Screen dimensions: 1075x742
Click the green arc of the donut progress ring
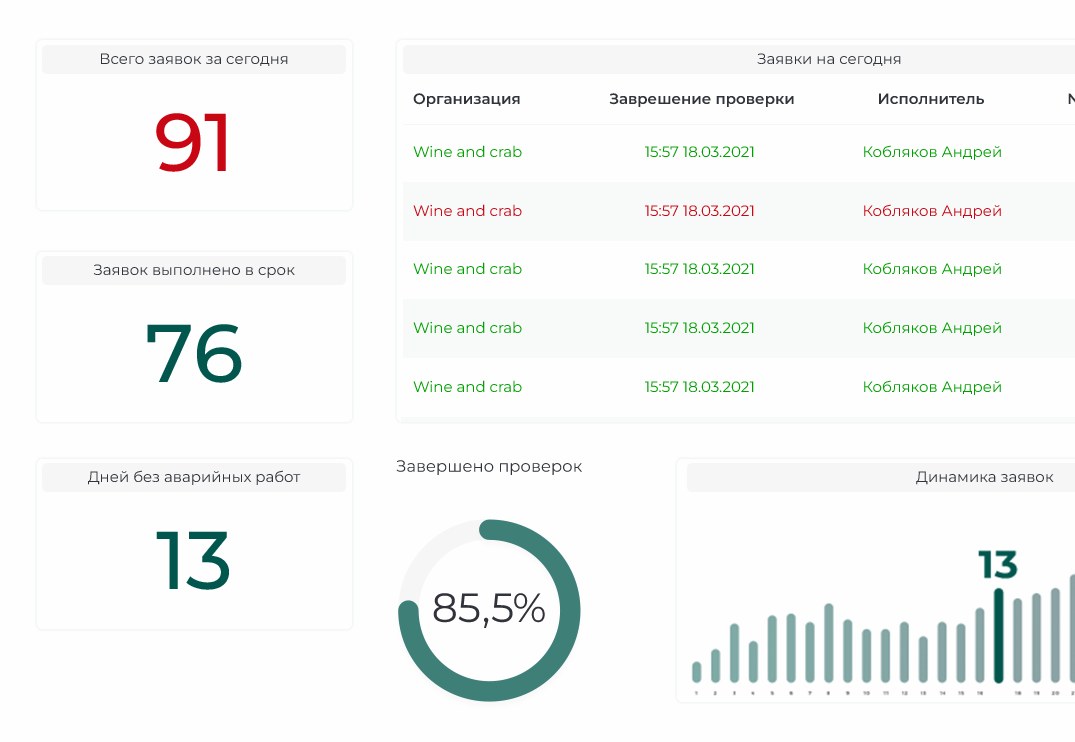[x=569, y=610]
